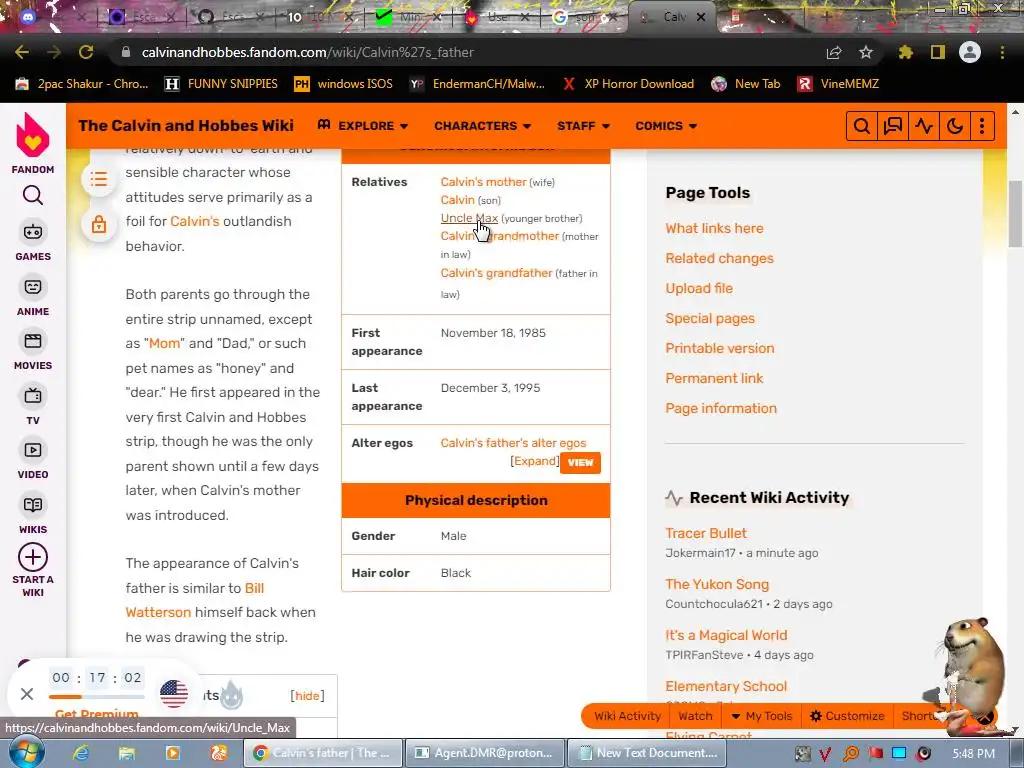Click Watch in the bottom toolbar
Screen dimensions: 1024x768
pyautogui.click(x=695, y=716)
